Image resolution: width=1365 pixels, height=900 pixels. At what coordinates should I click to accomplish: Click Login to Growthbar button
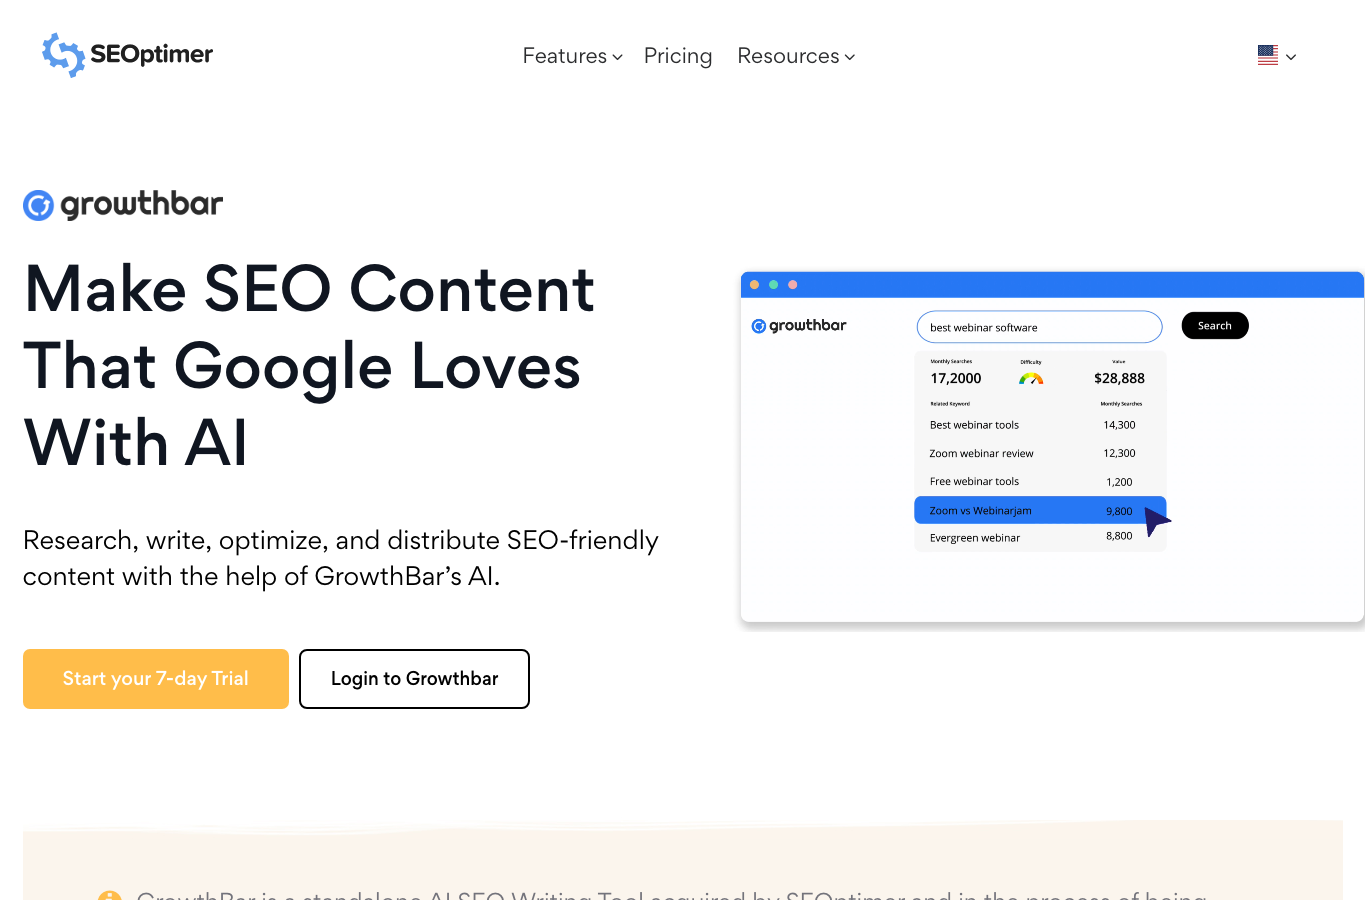[414, 679]
